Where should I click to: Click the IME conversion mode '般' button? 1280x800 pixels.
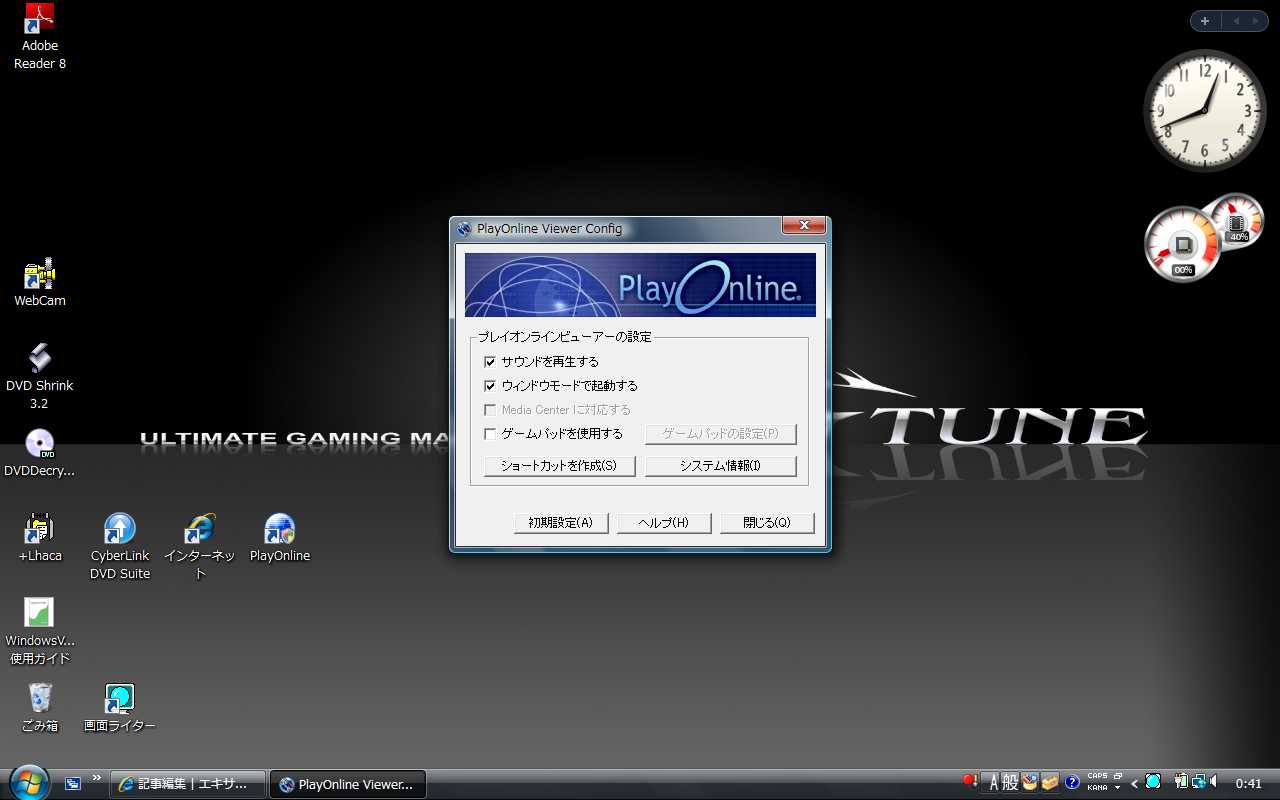click(x=1010, y=783)
